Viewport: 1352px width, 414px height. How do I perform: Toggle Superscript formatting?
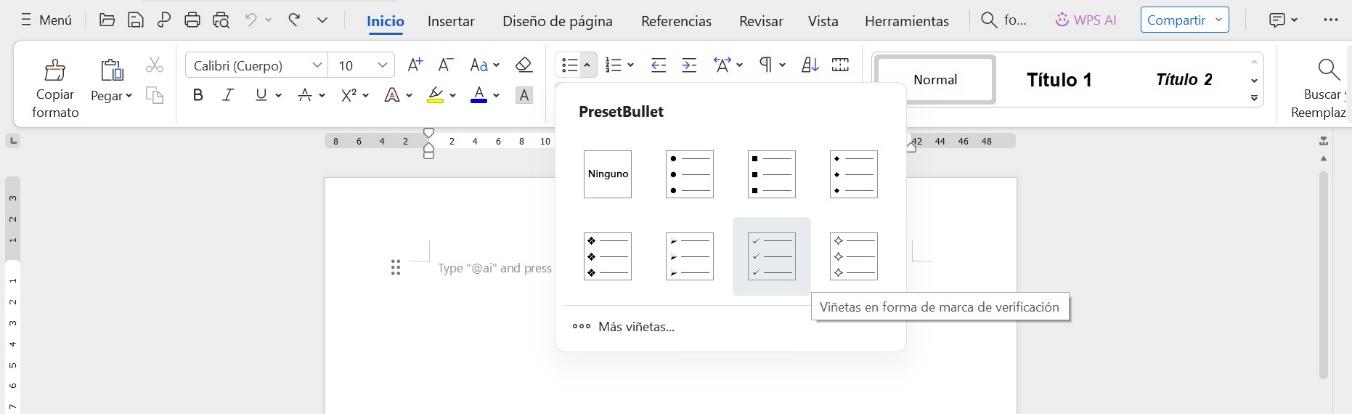pos(349,95)
